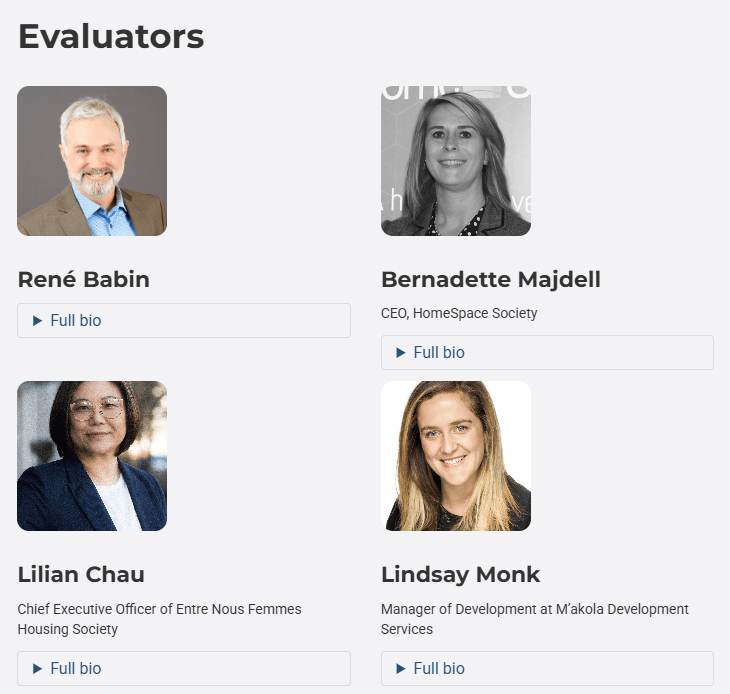Click the disclosure triangle under Lindsay Monk
Screen dimensions: 730x694
(401, 669)
